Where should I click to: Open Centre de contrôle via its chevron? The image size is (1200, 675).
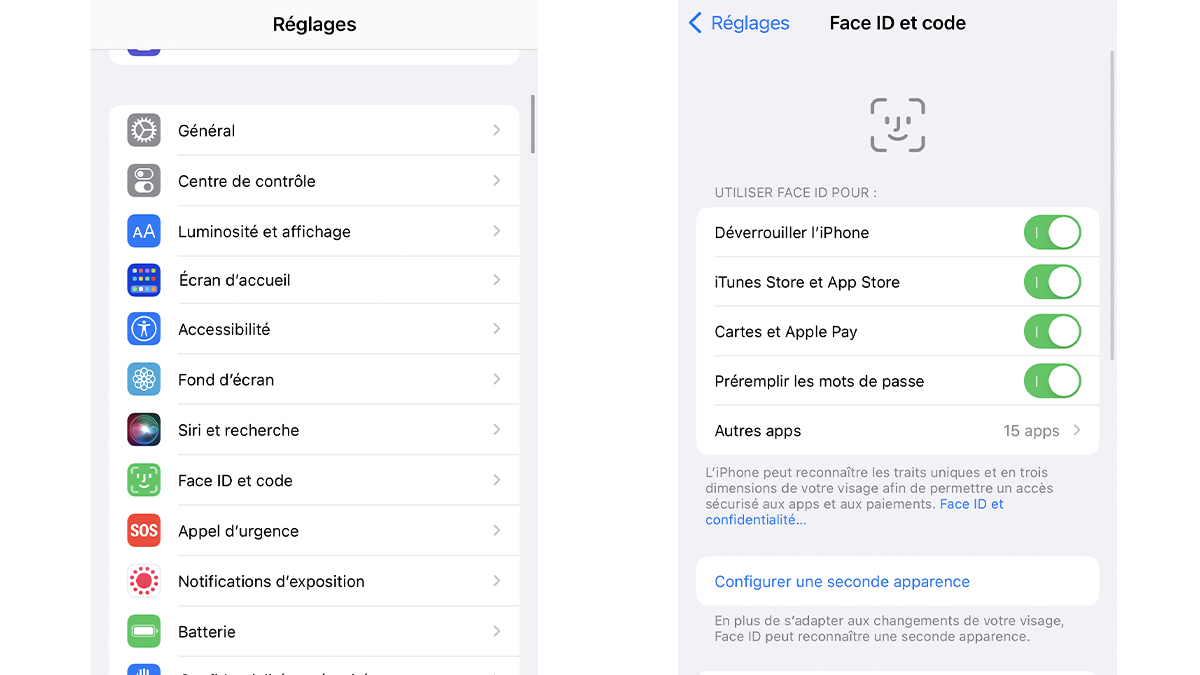[497, 181]
